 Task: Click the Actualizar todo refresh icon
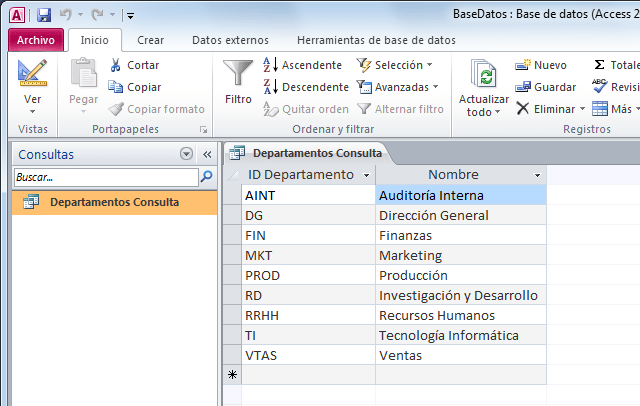[x=484, y=73]
